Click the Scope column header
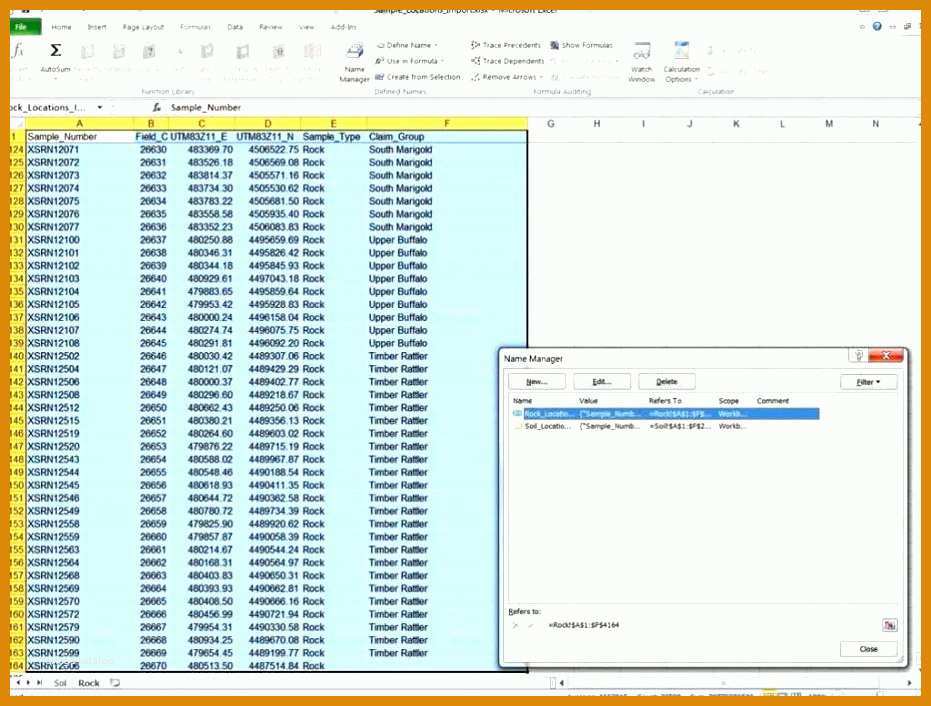This screenshot has height=706, width=931. tap(729, 401)
